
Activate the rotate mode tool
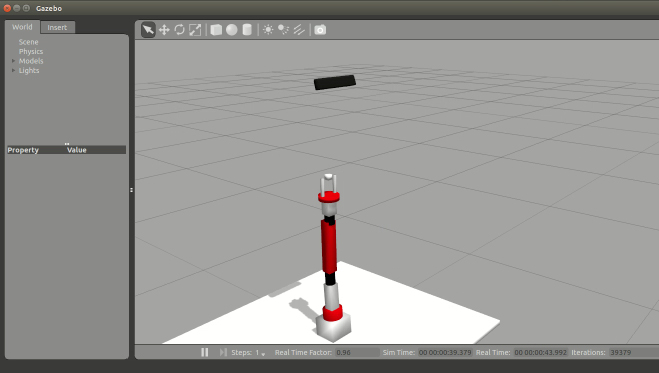(x=179, y=30)
